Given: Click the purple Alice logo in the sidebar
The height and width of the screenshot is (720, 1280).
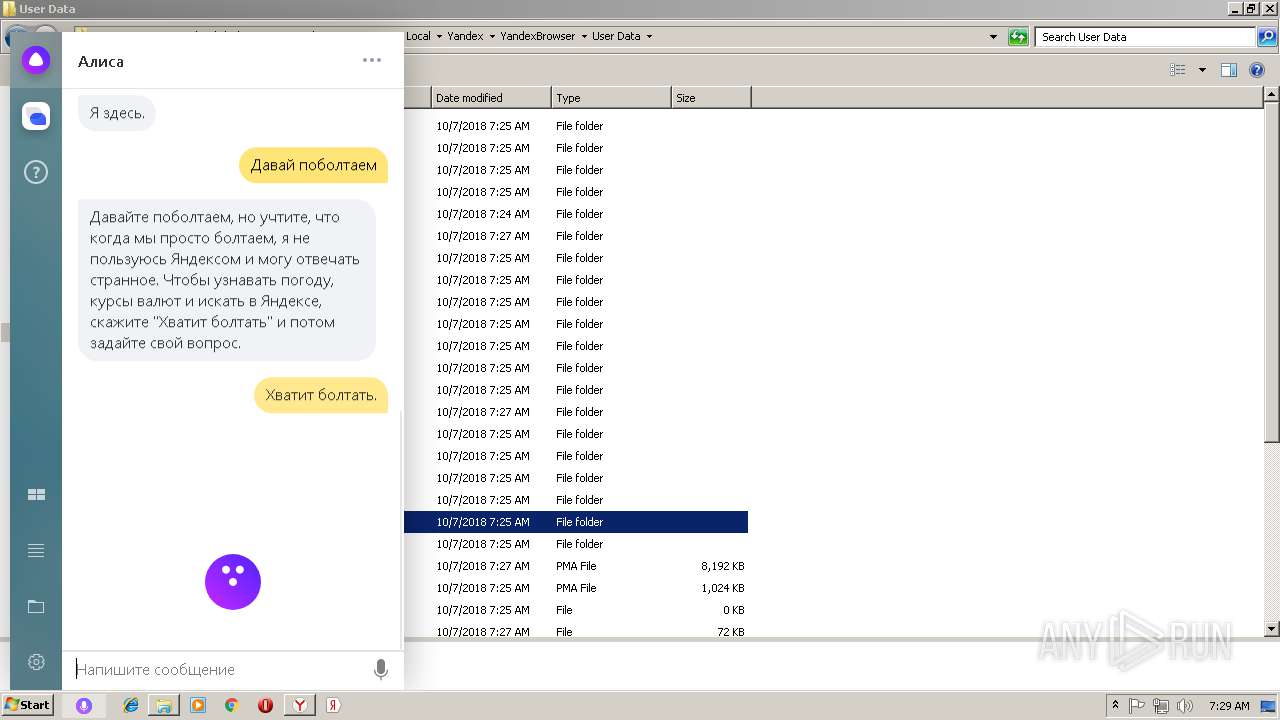Looking at the screenshot, I should coord(36,60).
